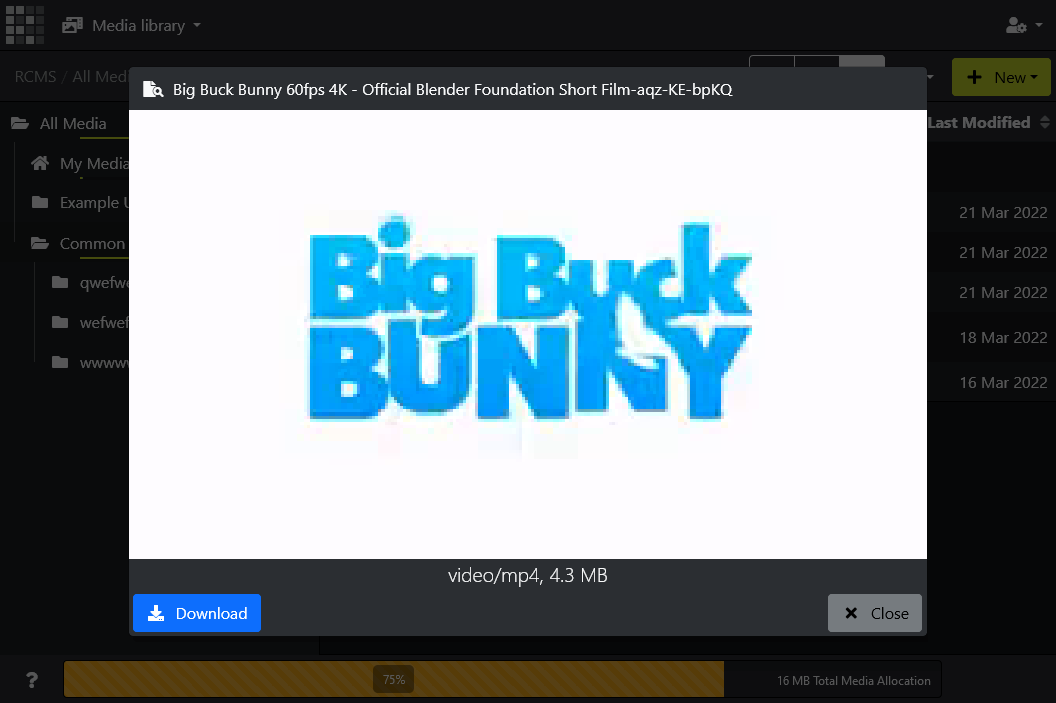This screenshot has width=1056, height=703.
Task: Click the 75% storage usage bar
Action: [x=394, y=679]
